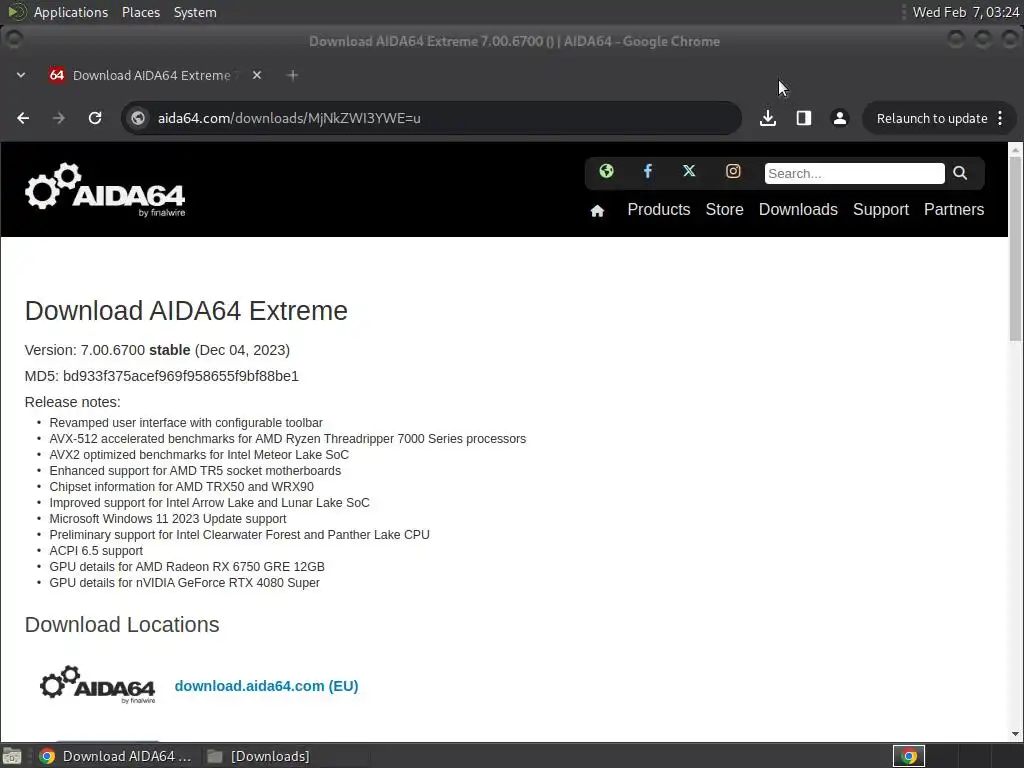This screenshot has height=768, width=1024.
Task: Open the Places system menu
Action: [x=141, y=12]
